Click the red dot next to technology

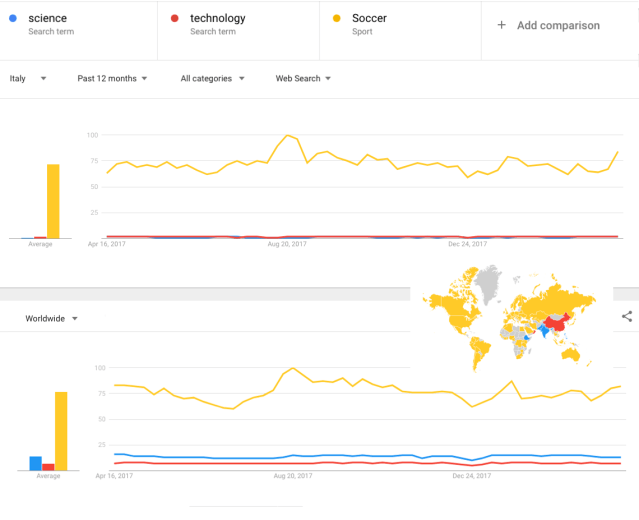click(175, 18)
